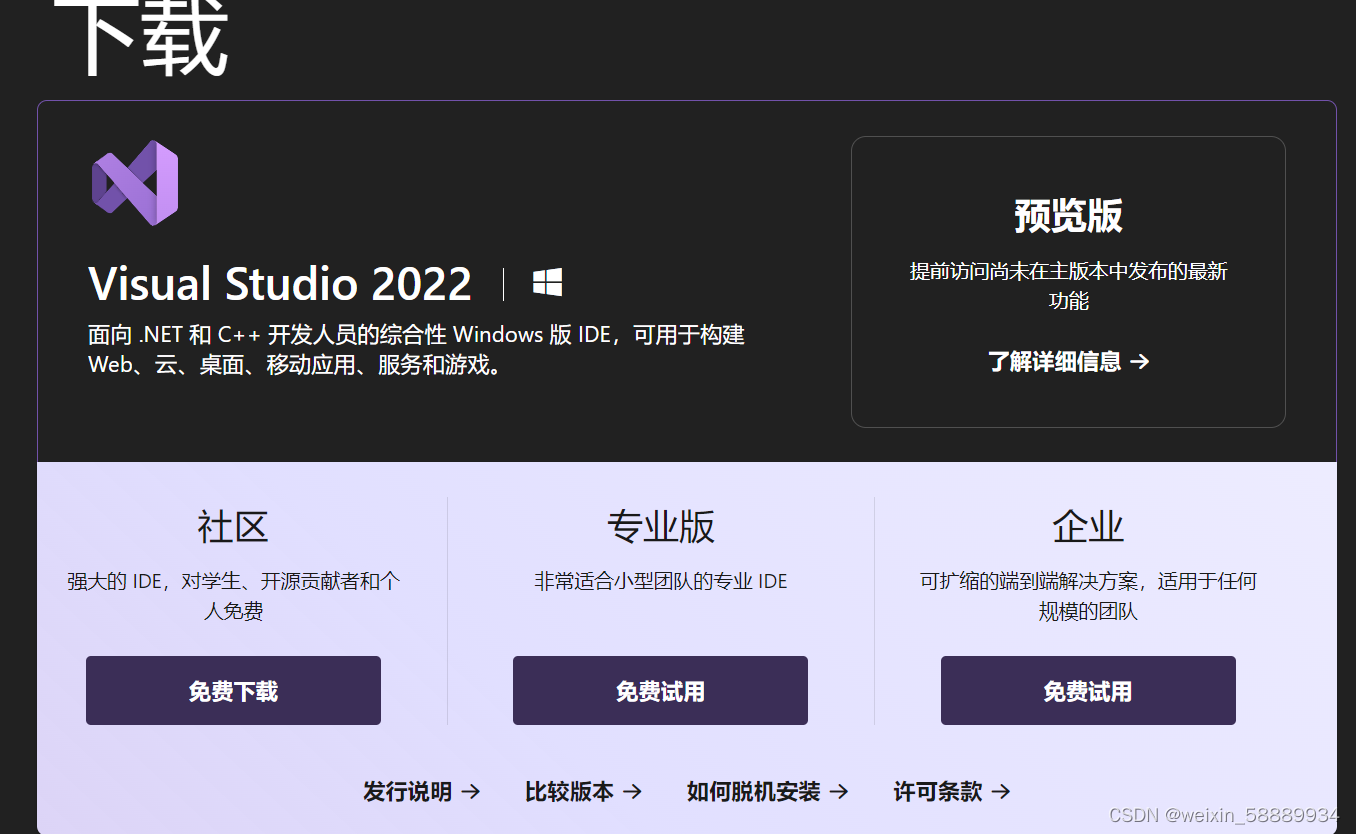The width and height of the screenshot is (1356, 834).
Task: Open the 如何脱机安装 link
Action: tap(768, 792)
